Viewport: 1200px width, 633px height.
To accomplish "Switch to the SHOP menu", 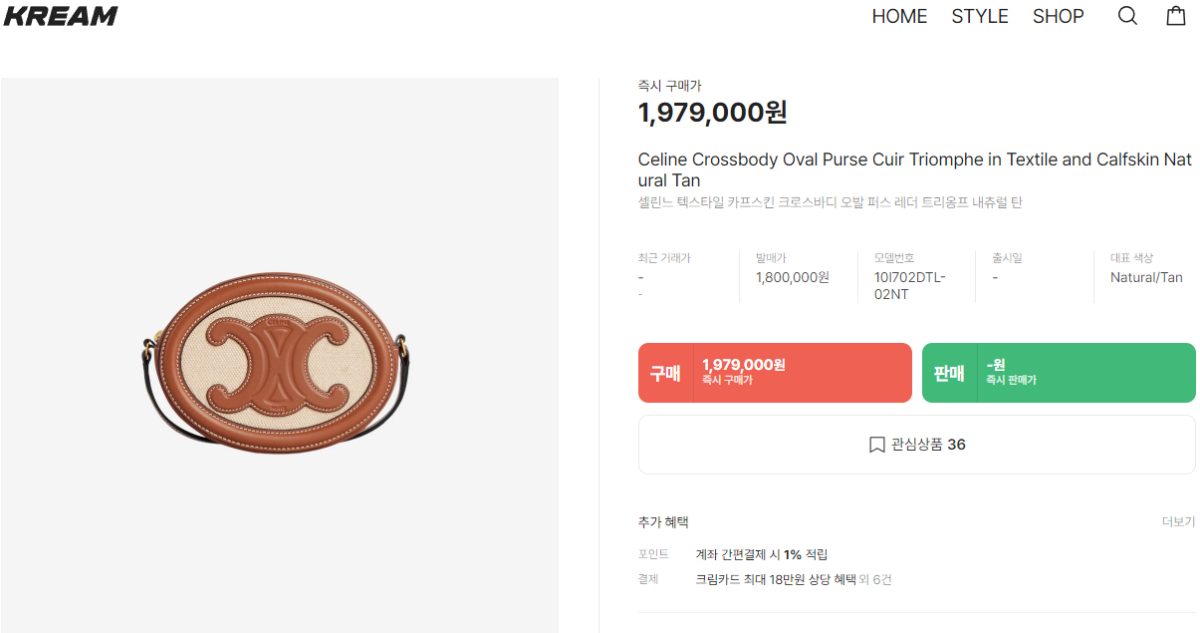I will pos(1058,16).
